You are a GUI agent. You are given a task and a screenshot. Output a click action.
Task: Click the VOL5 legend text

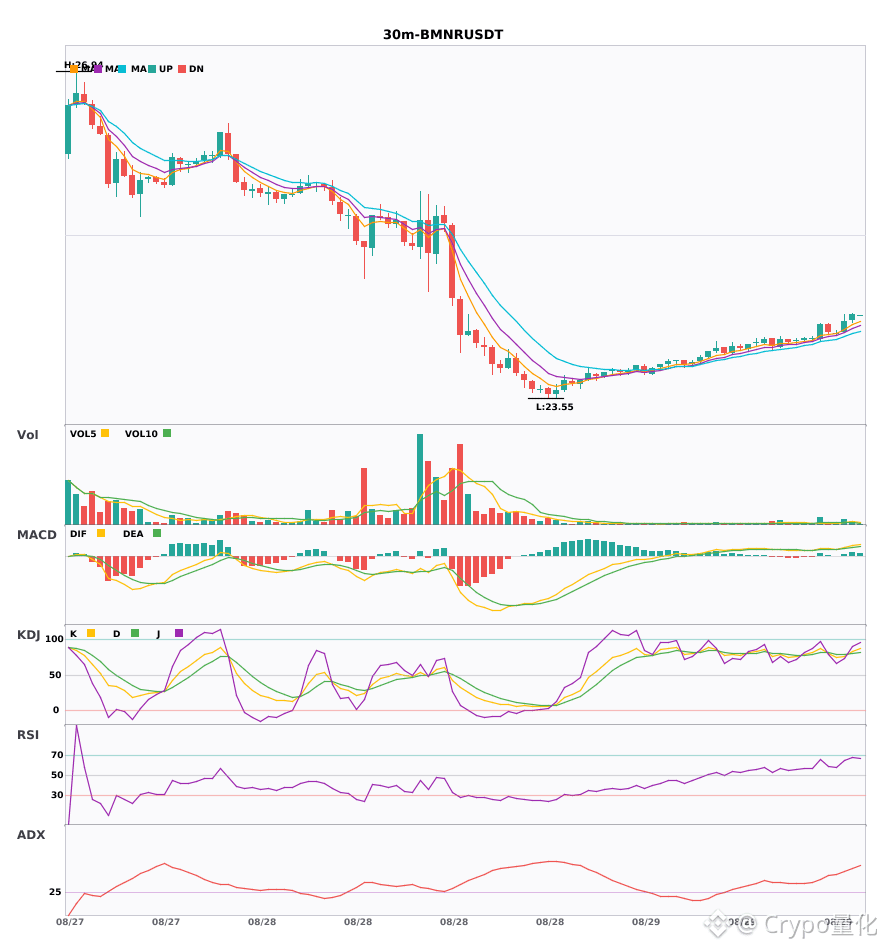(83, 434)
